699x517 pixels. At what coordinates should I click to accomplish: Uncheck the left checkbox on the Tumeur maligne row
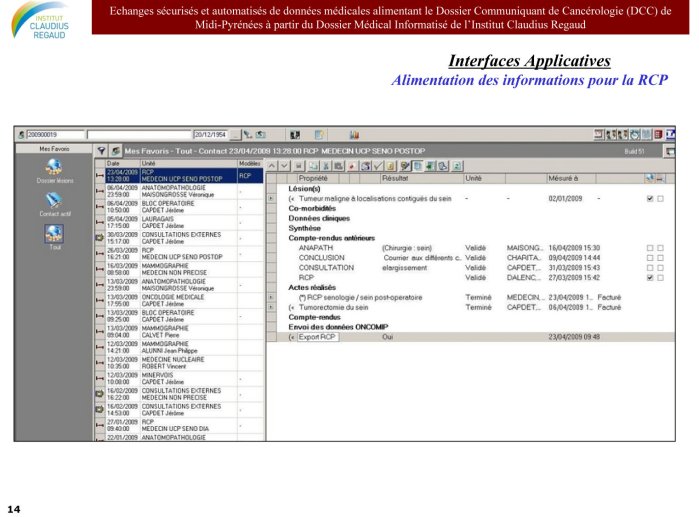click(650, 199)
